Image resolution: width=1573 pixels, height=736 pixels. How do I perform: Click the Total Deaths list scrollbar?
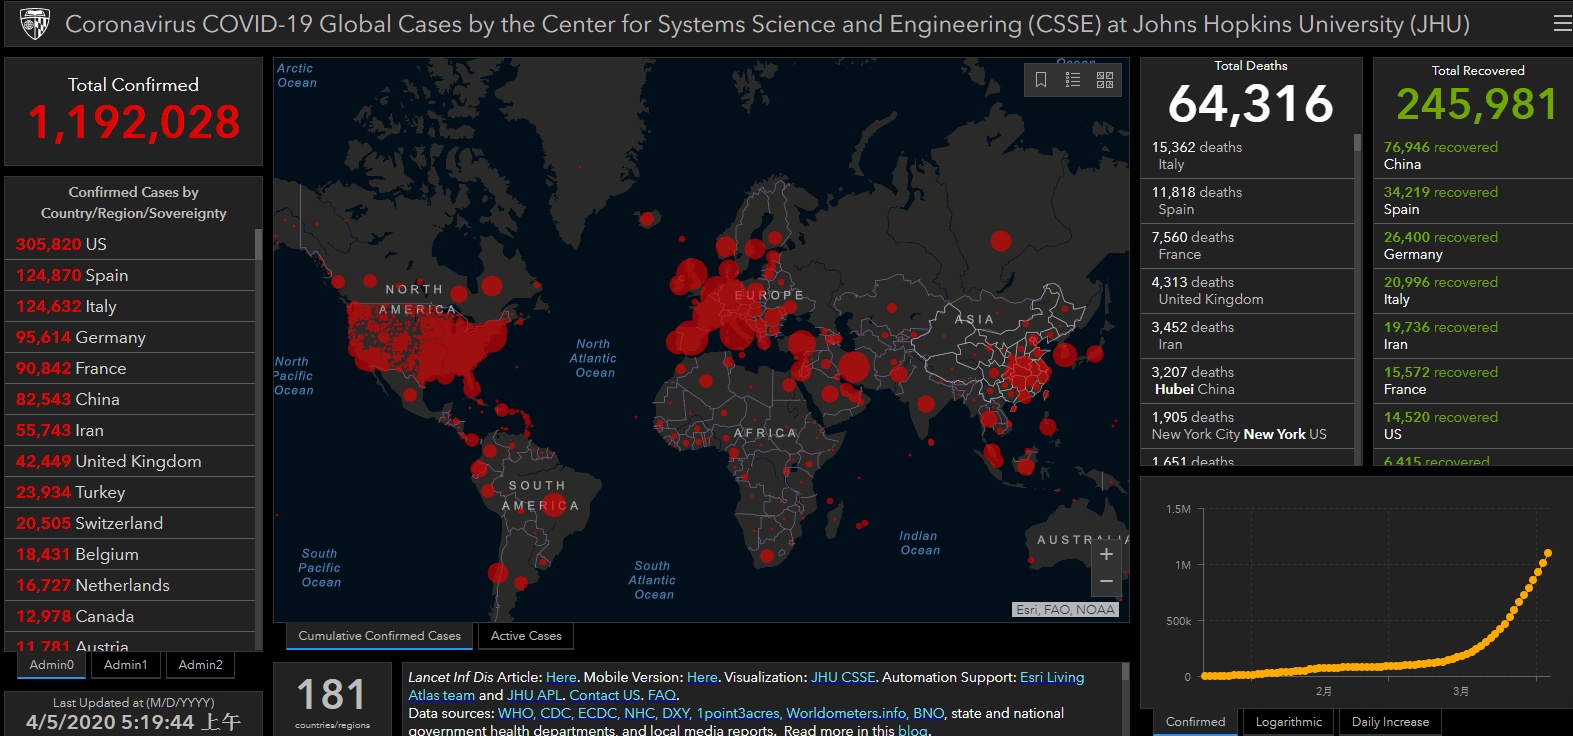1357,299
